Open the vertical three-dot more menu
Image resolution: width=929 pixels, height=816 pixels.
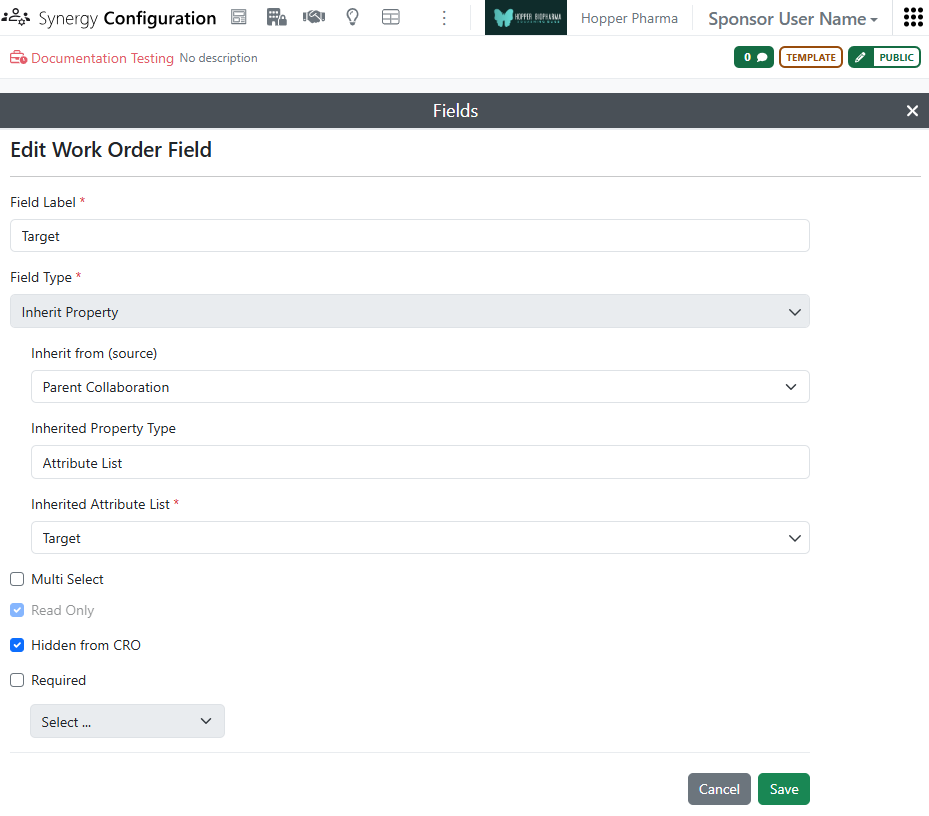(444, 18)
